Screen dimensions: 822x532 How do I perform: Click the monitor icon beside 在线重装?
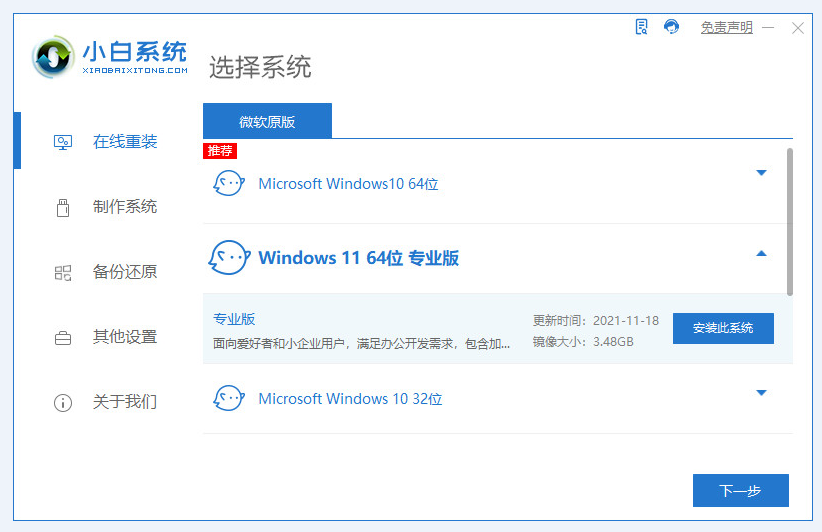(62, 142)
